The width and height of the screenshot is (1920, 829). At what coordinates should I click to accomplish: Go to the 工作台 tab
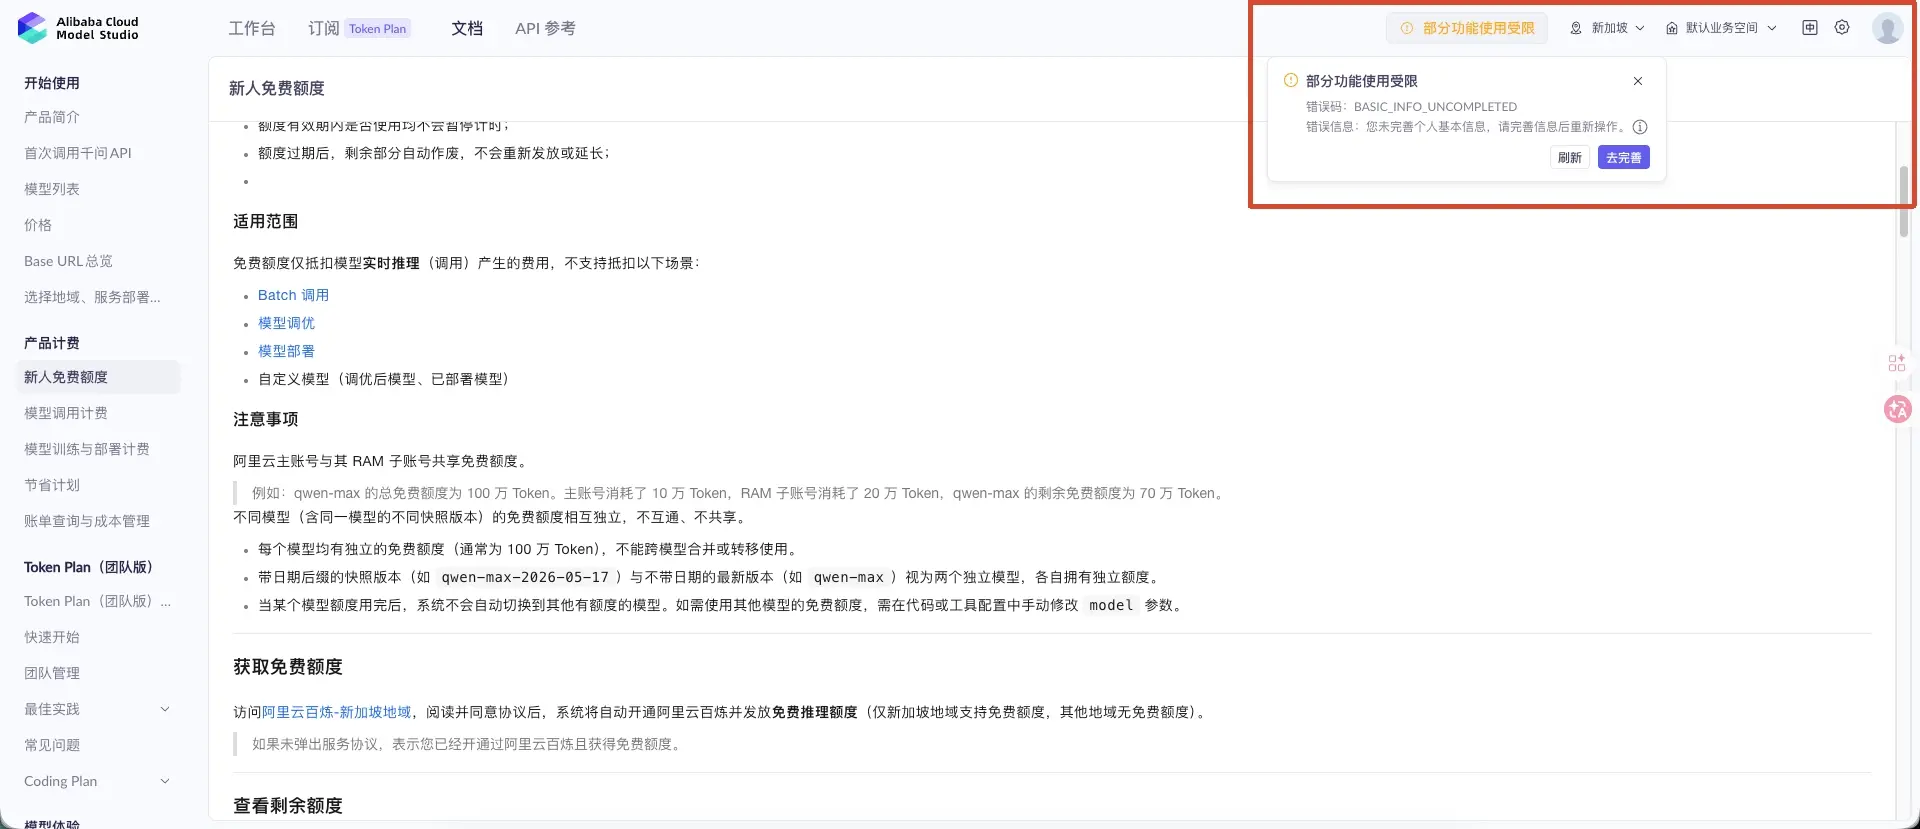252,28
